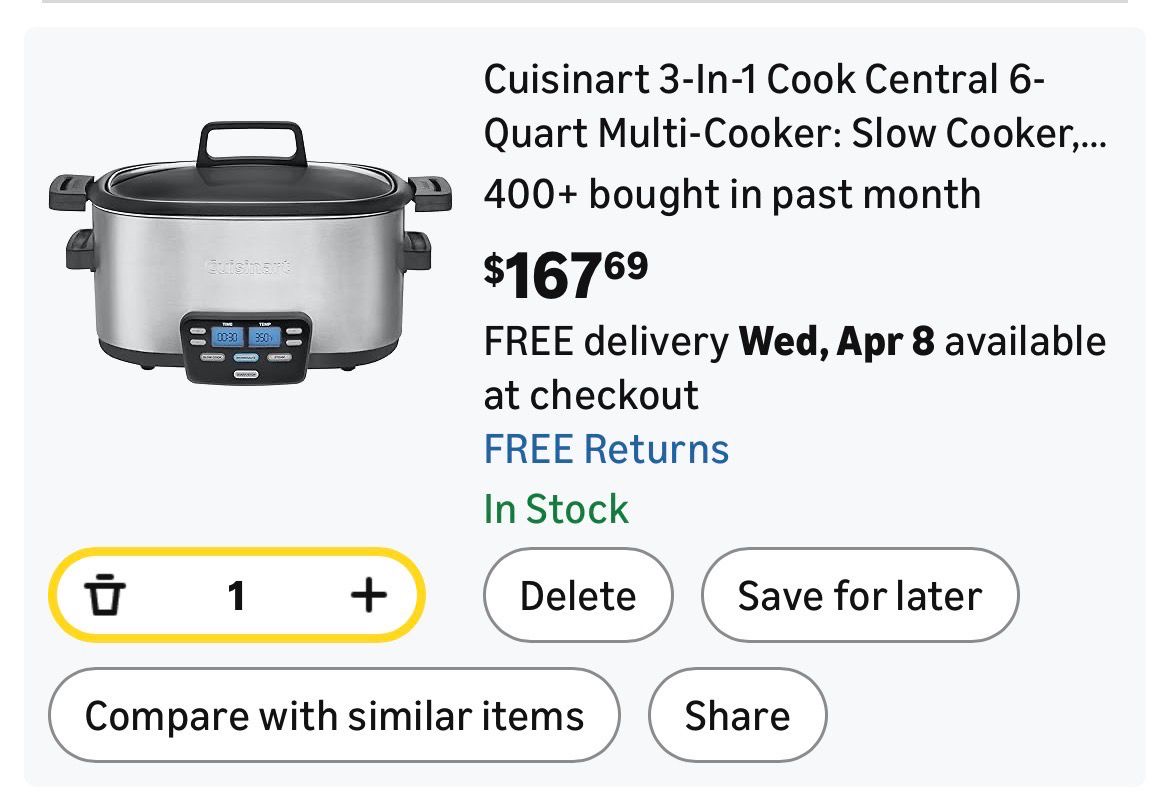Click the Cuisinart logo on the cooker image
1170x804 pixels.
point(249,267)
